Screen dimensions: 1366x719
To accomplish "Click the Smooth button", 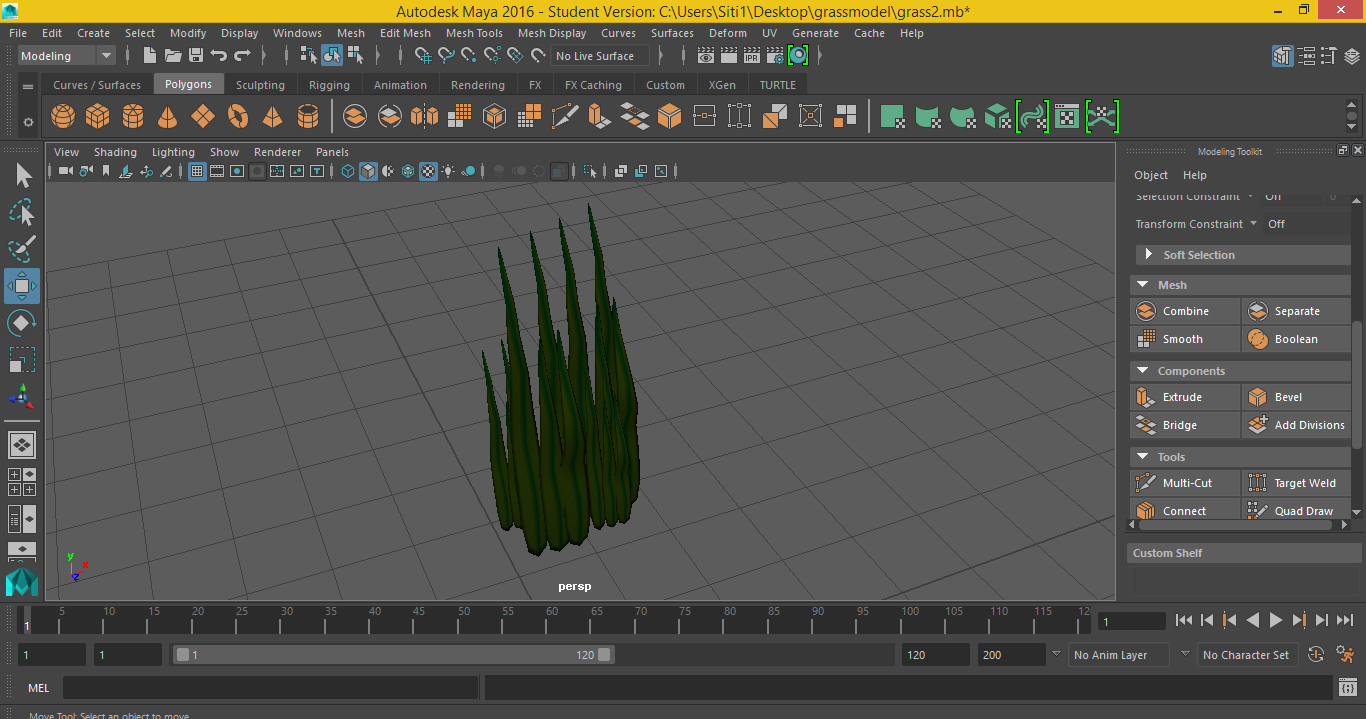I will [1185, 340].
